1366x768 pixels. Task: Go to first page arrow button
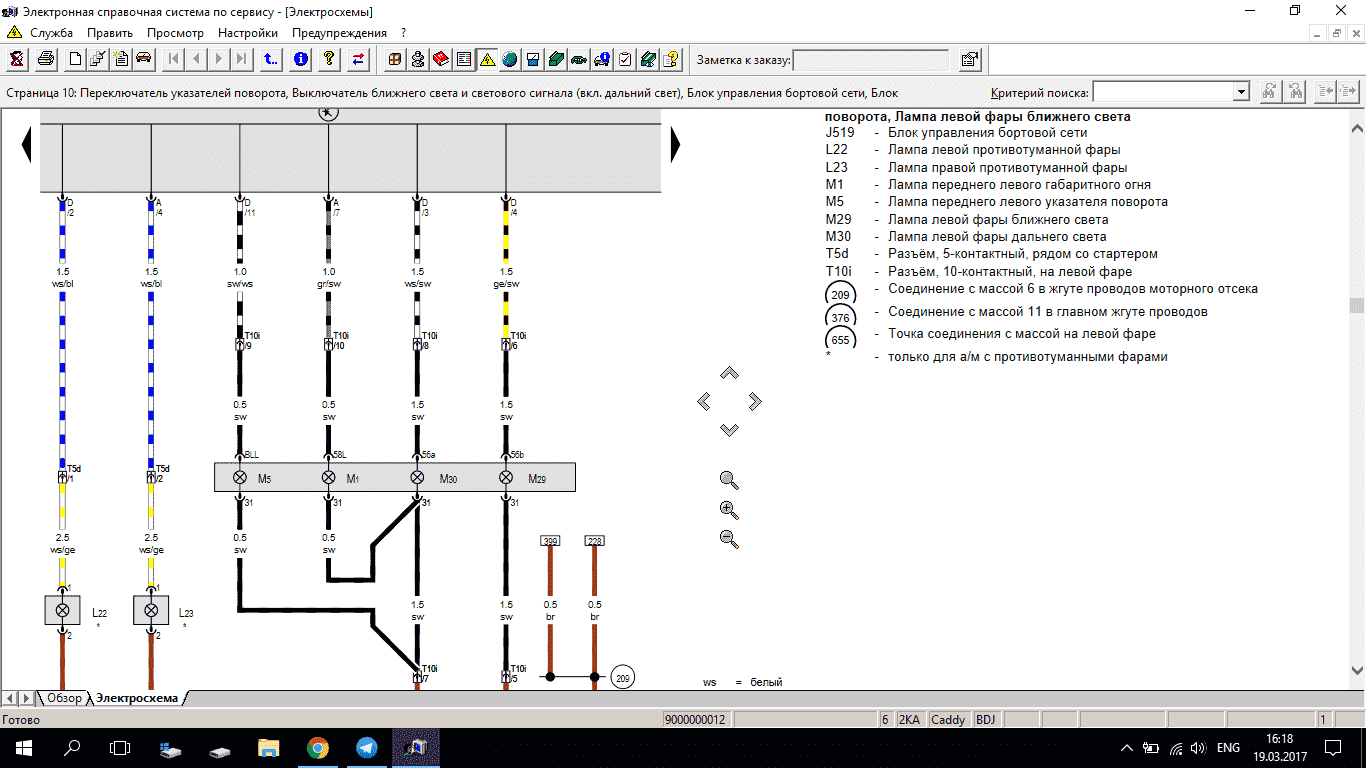point(173,59)
